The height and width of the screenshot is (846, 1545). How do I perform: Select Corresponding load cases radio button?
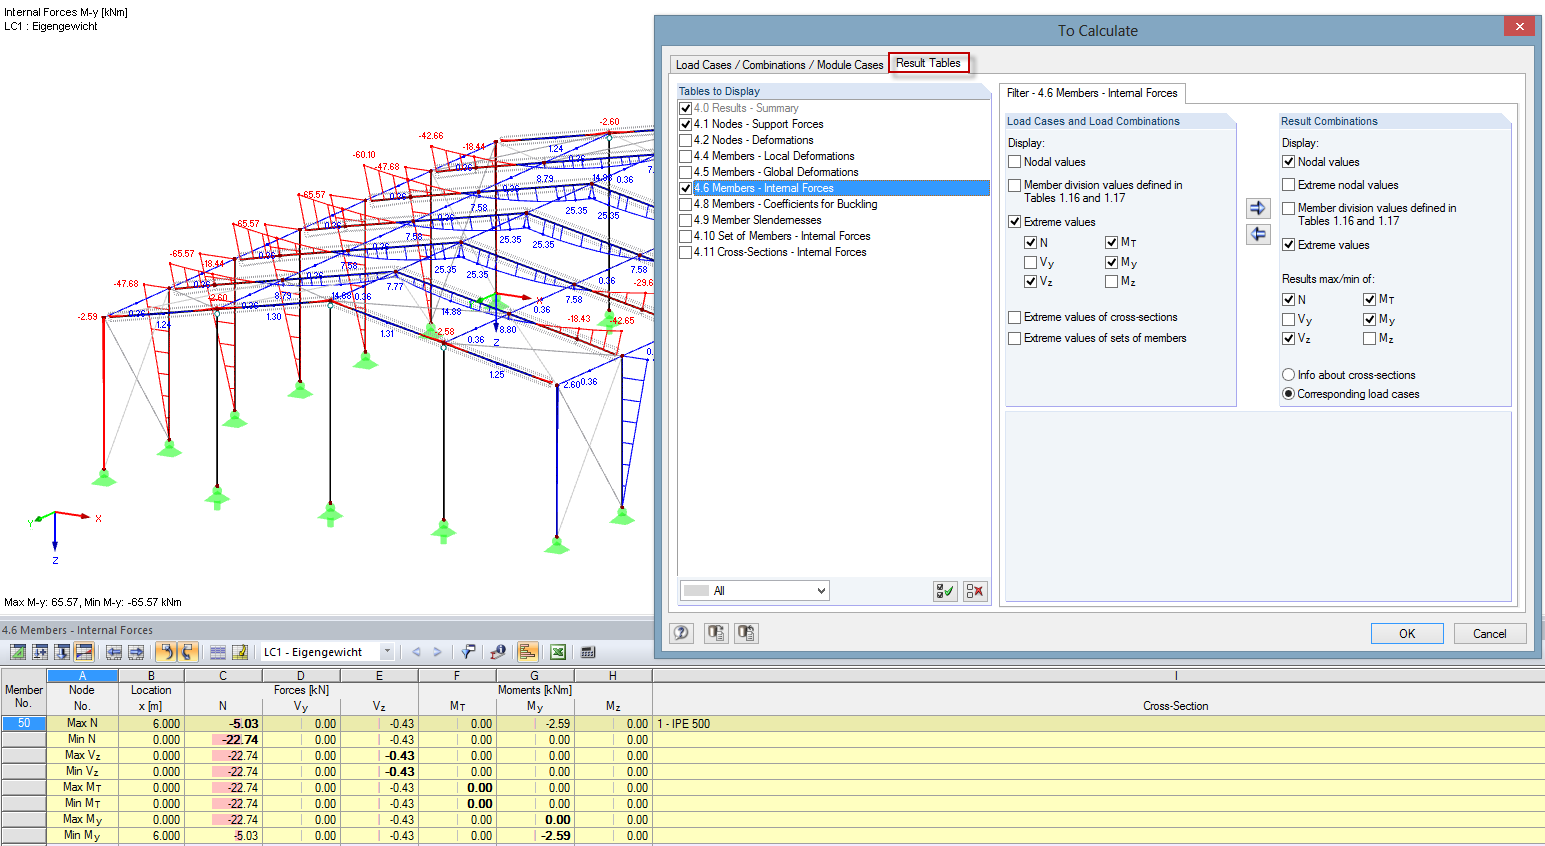1289,394
